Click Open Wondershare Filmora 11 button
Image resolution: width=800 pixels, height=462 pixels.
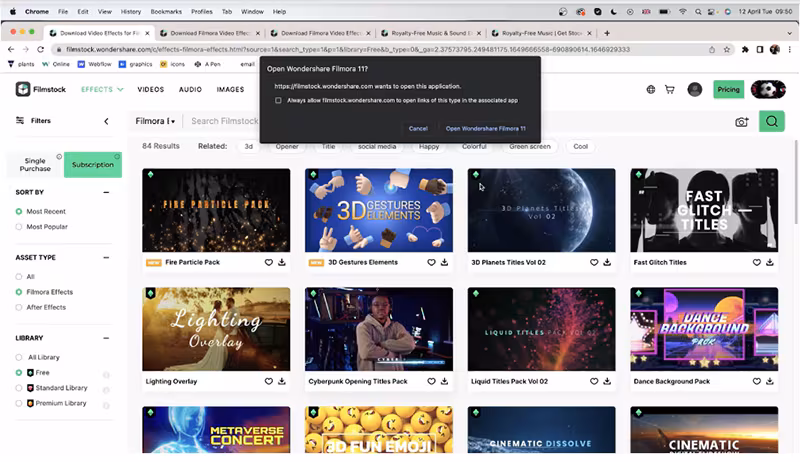[x=485, y=129]
